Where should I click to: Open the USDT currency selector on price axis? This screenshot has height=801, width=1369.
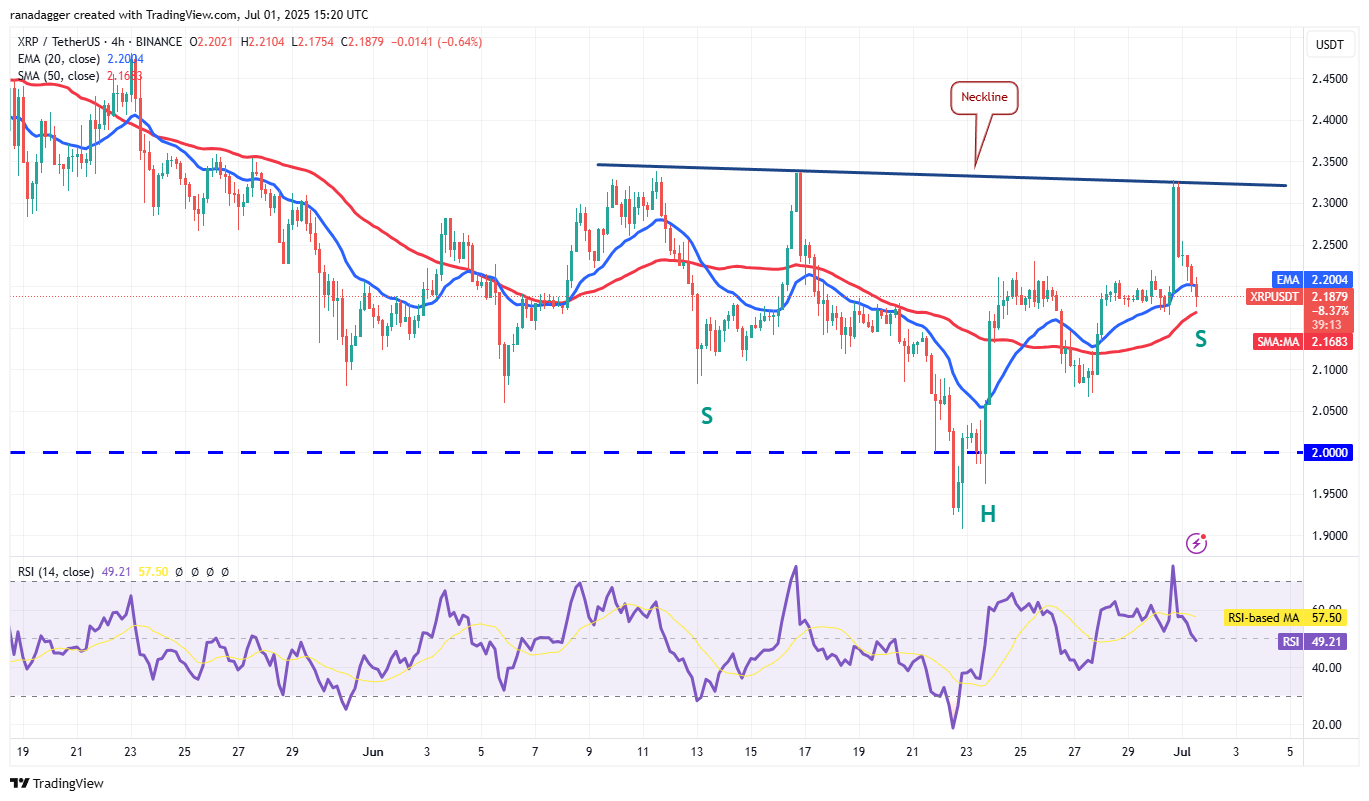(x=1329, y=45)
